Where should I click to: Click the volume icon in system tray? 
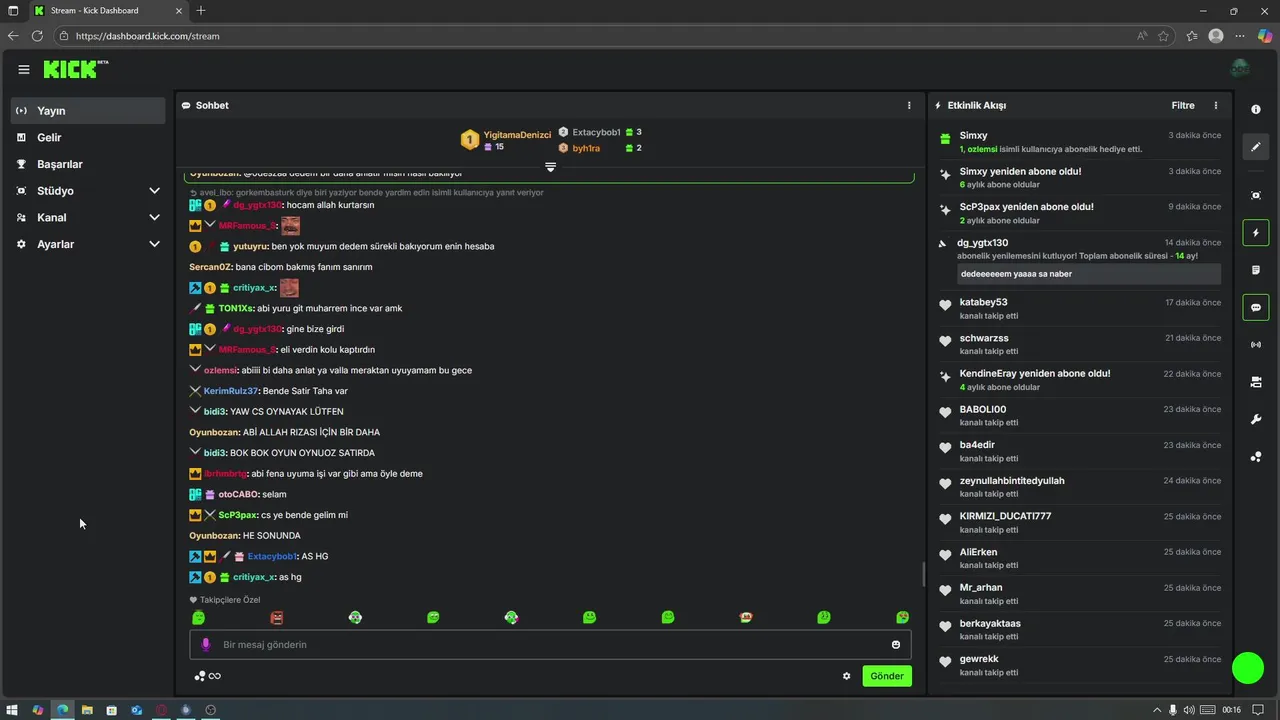(1188, 710)
